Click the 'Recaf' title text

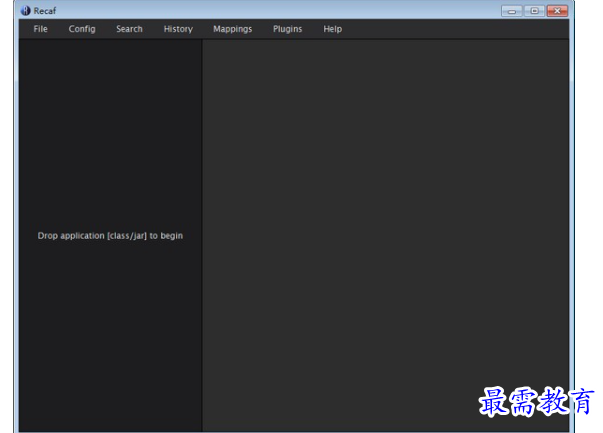click(x=44, y=10)
